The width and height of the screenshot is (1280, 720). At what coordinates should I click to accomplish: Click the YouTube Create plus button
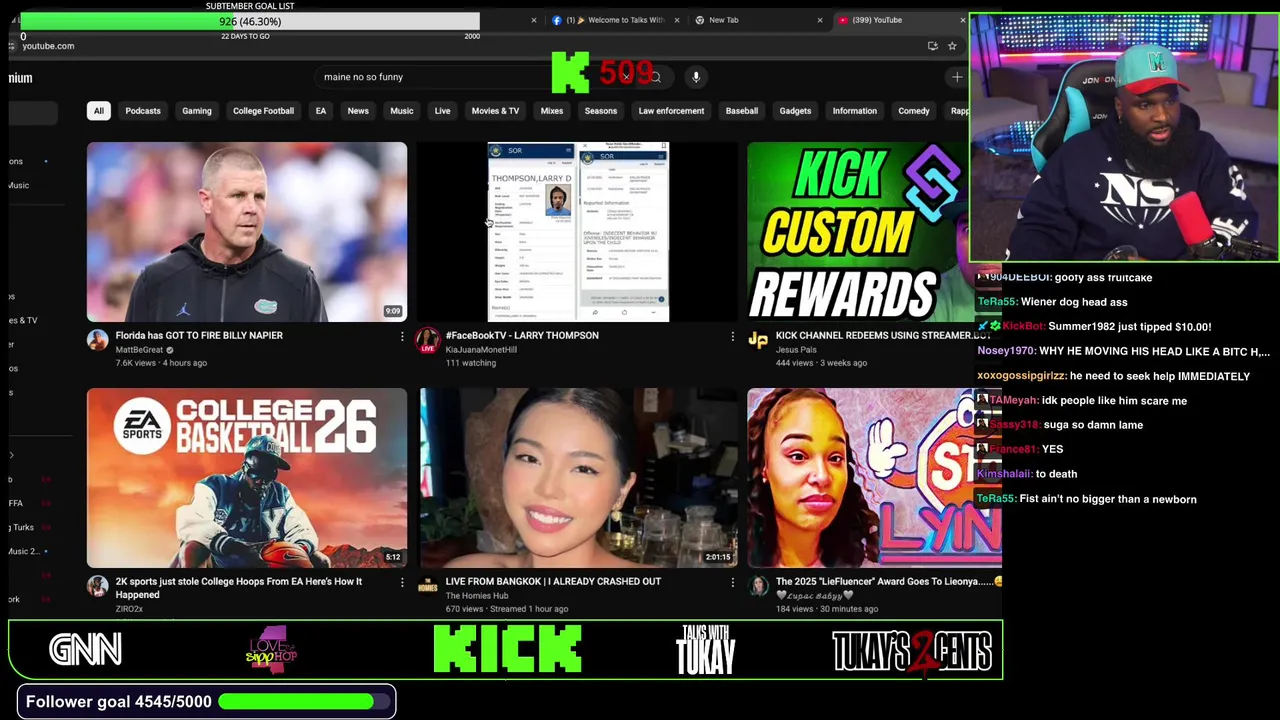957,77
